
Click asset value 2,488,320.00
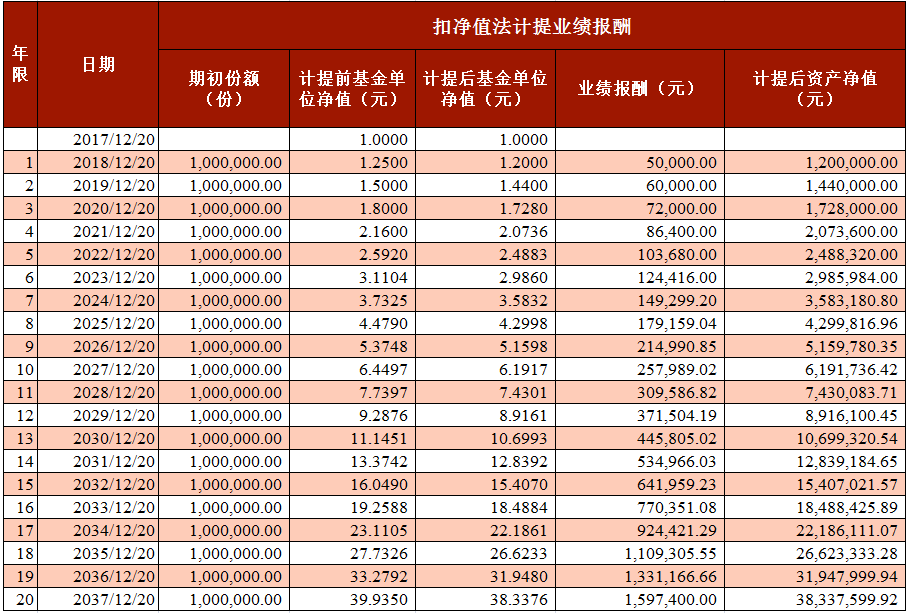point(815,255)
